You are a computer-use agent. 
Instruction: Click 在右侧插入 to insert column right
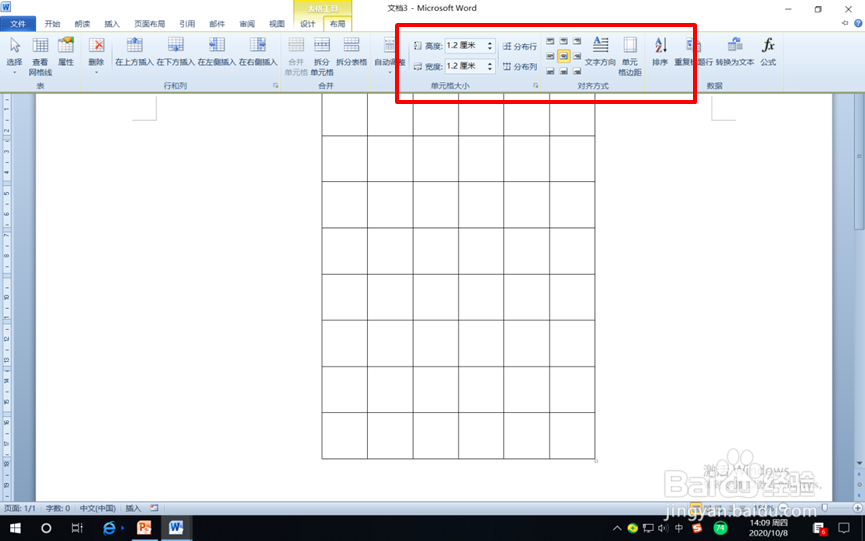(258, 52)
